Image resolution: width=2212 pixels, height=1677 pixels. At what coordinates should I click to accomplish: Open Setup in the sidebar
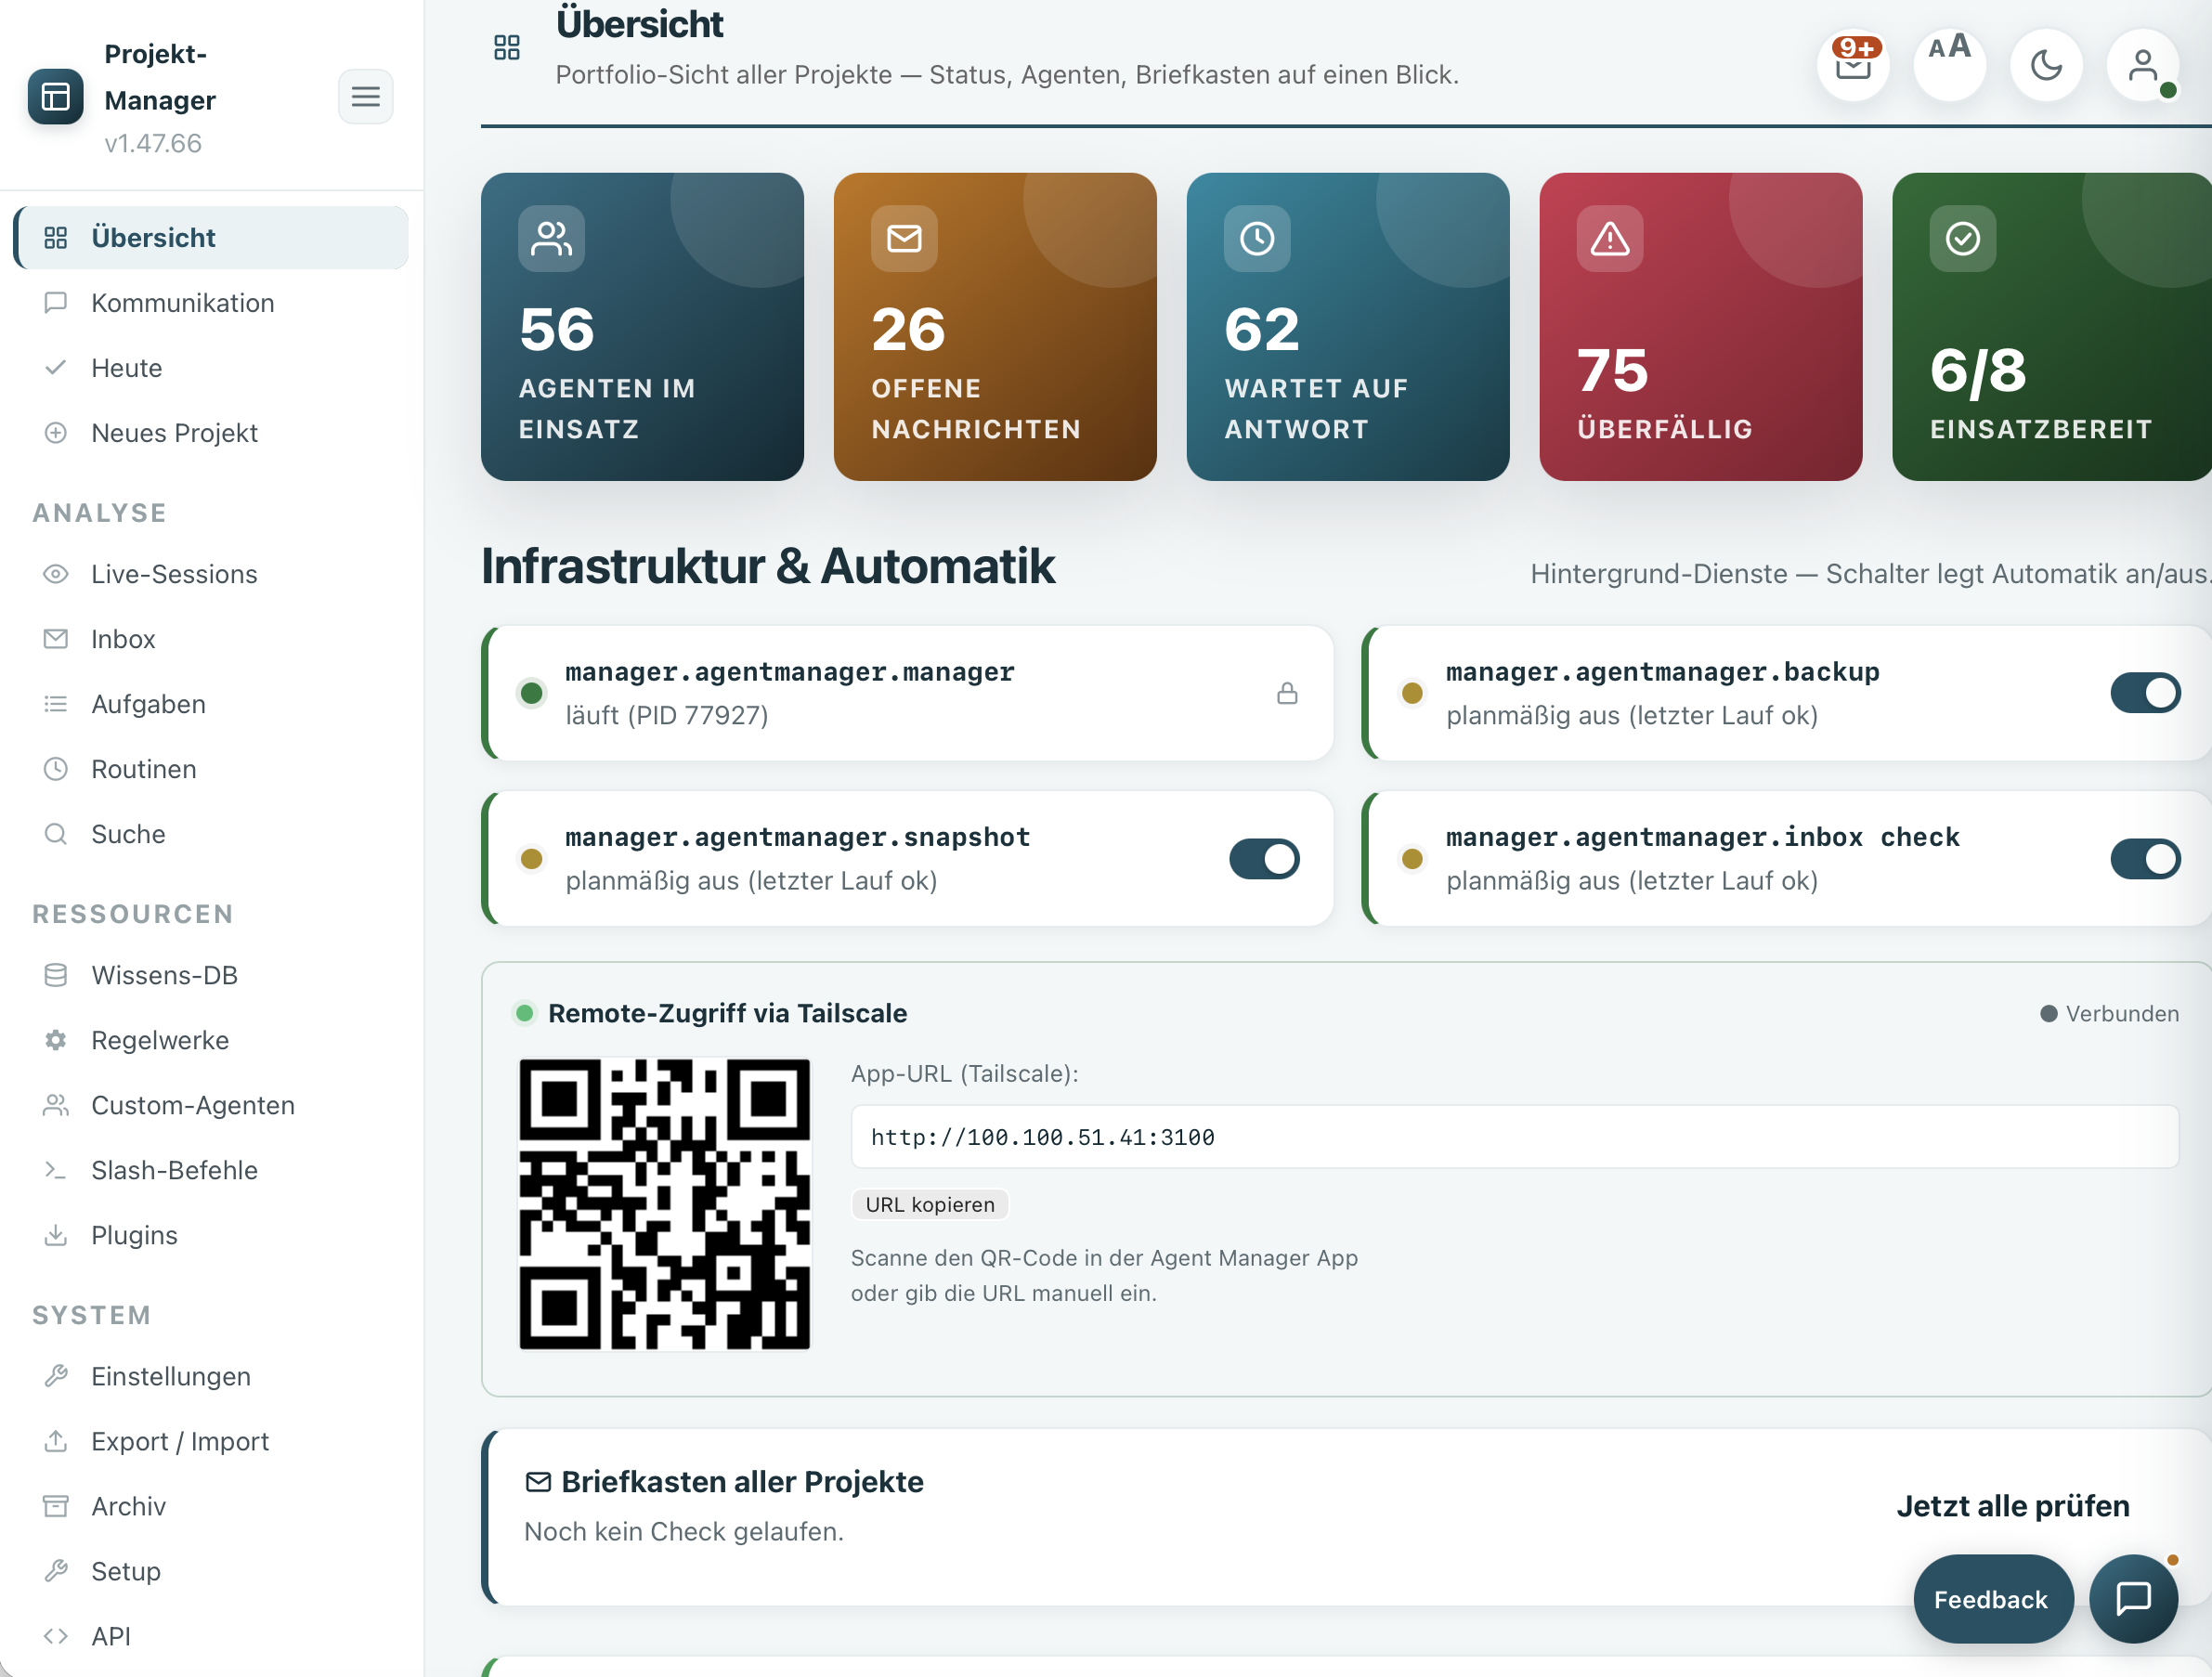[211, 1571]
